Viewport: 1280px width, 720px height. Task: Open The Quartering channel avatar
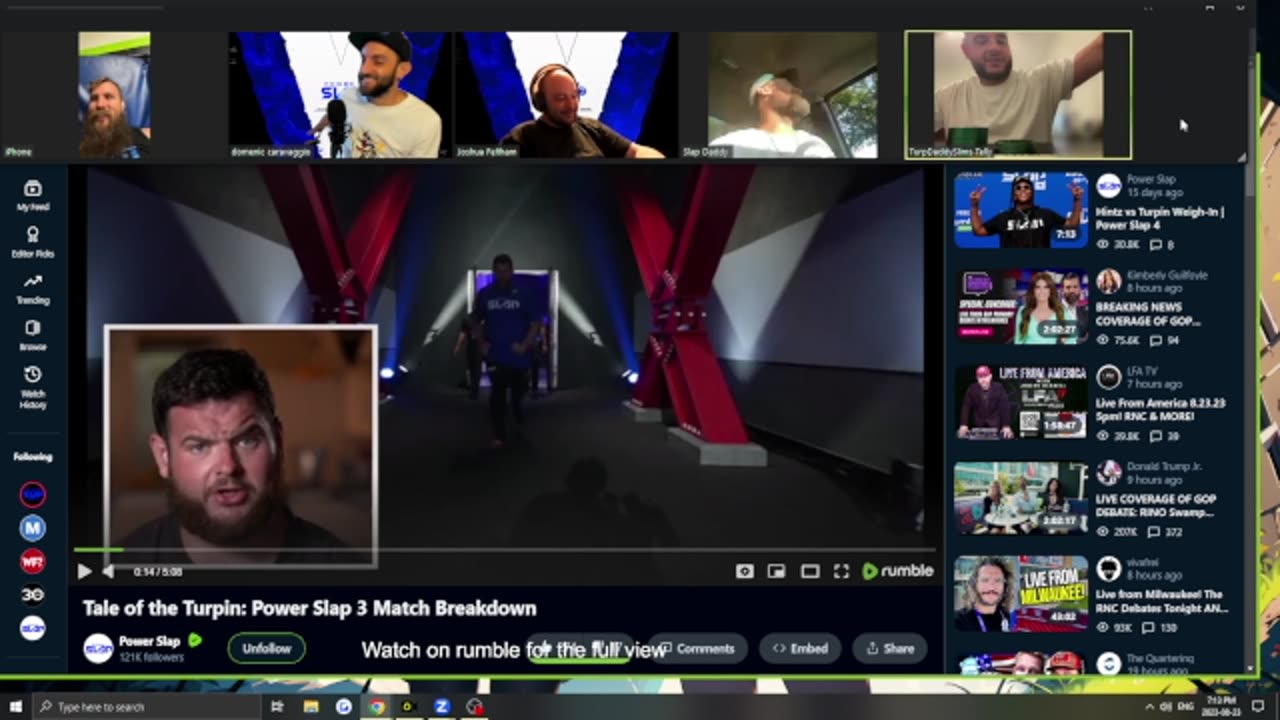click(x=1108, y=664)
